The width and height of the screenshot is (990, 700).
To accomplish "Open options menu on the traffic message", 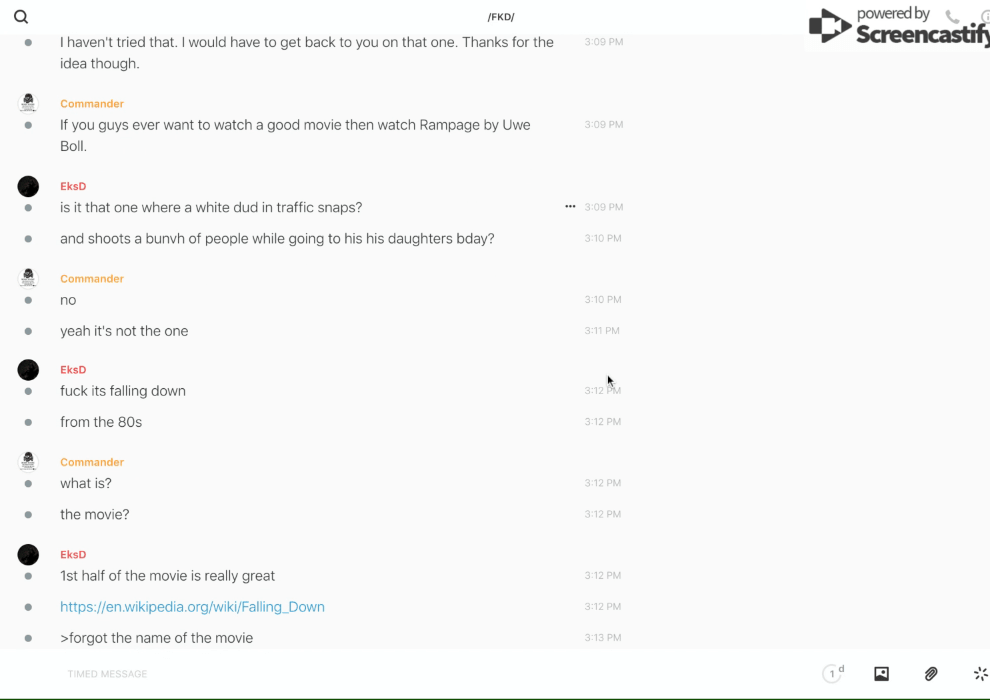I will click(570, 207).
